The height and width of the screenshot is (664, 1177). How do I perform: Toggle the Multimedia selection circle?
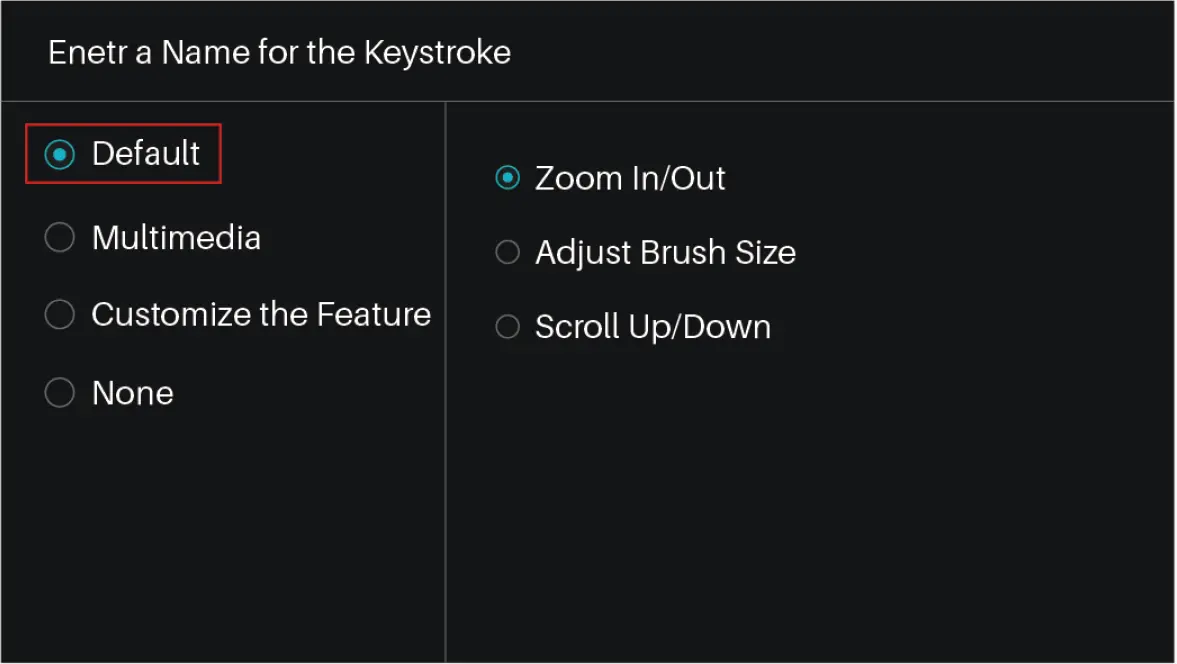tap(59, 237)
